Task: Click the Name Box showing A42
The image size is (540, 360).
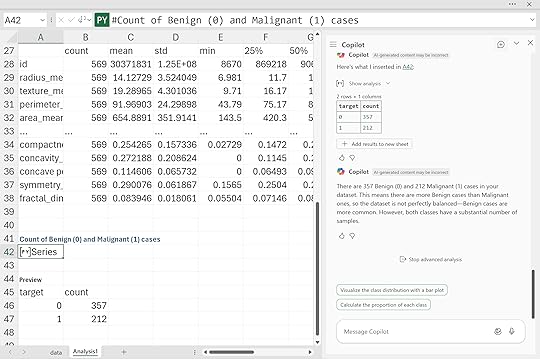Action: pyautogui.click(x=21, y=20)
